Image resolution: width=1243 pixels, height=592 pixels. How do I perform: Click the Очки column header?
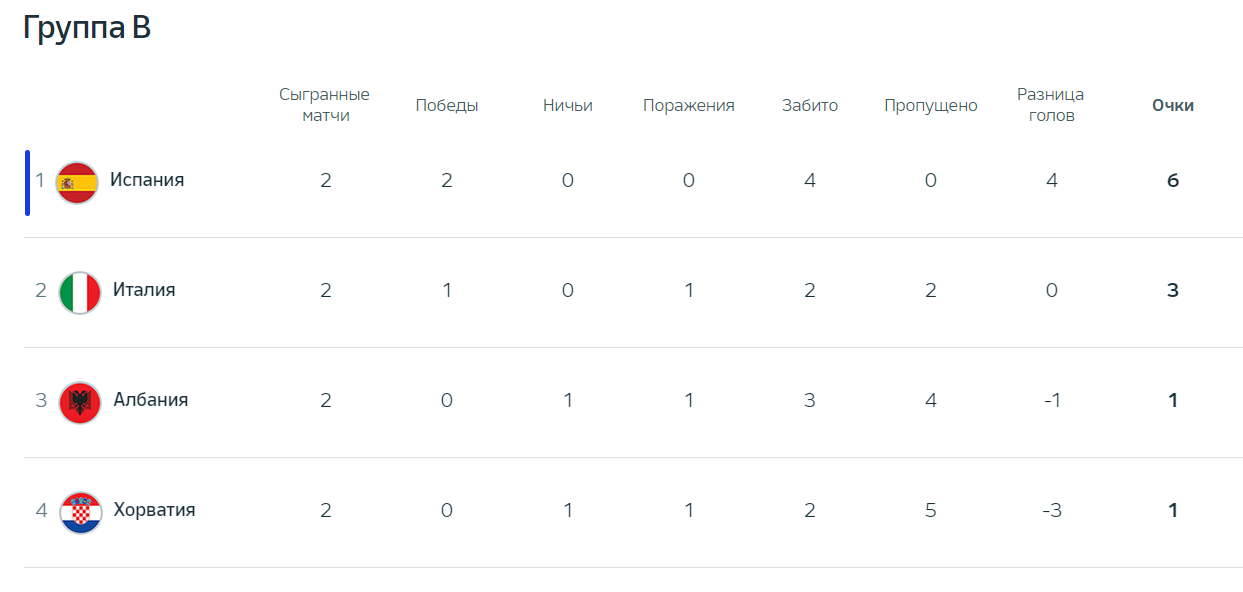(x=1173, y=105)
